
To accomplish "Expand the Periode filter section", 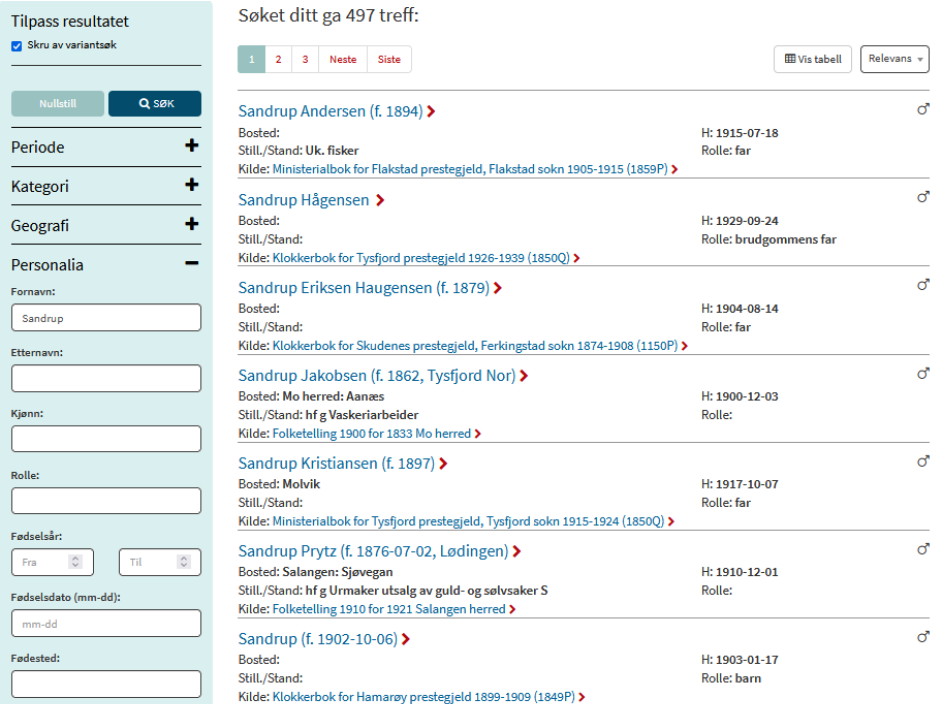I will tap(191, 147).
